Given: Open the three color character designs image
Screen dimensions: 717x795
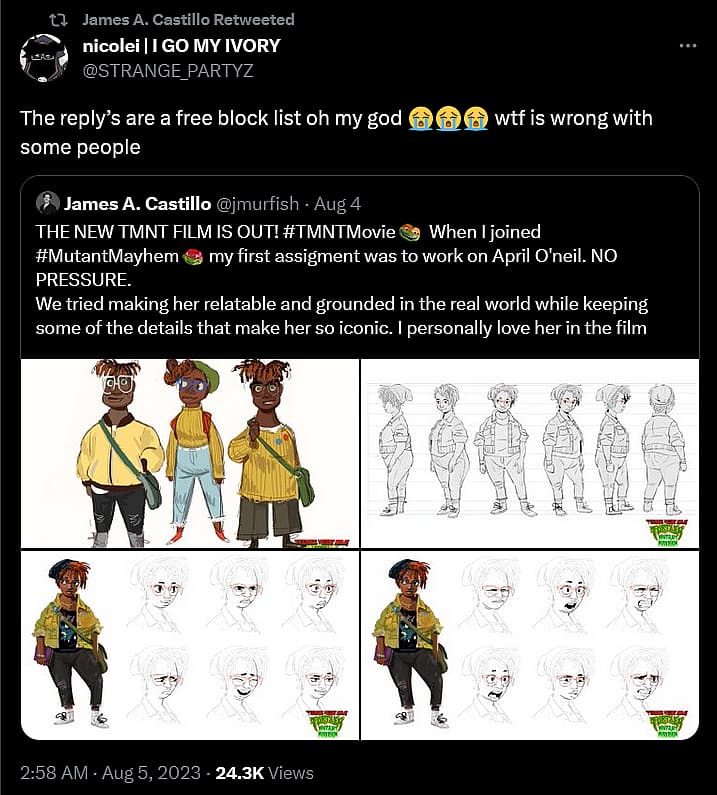Looking at the screenshot, I should coord(190,453).
